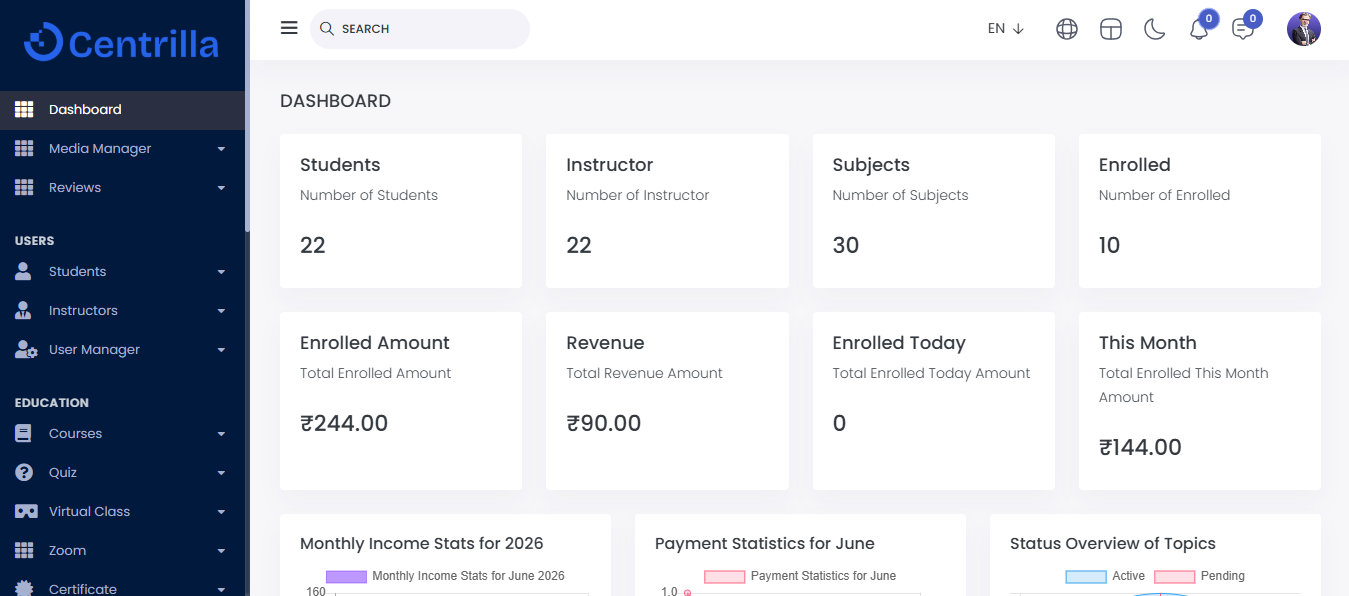
Task: Toggle Monthly Income Stats purple legend swatch
Action: tap(346, 576)
